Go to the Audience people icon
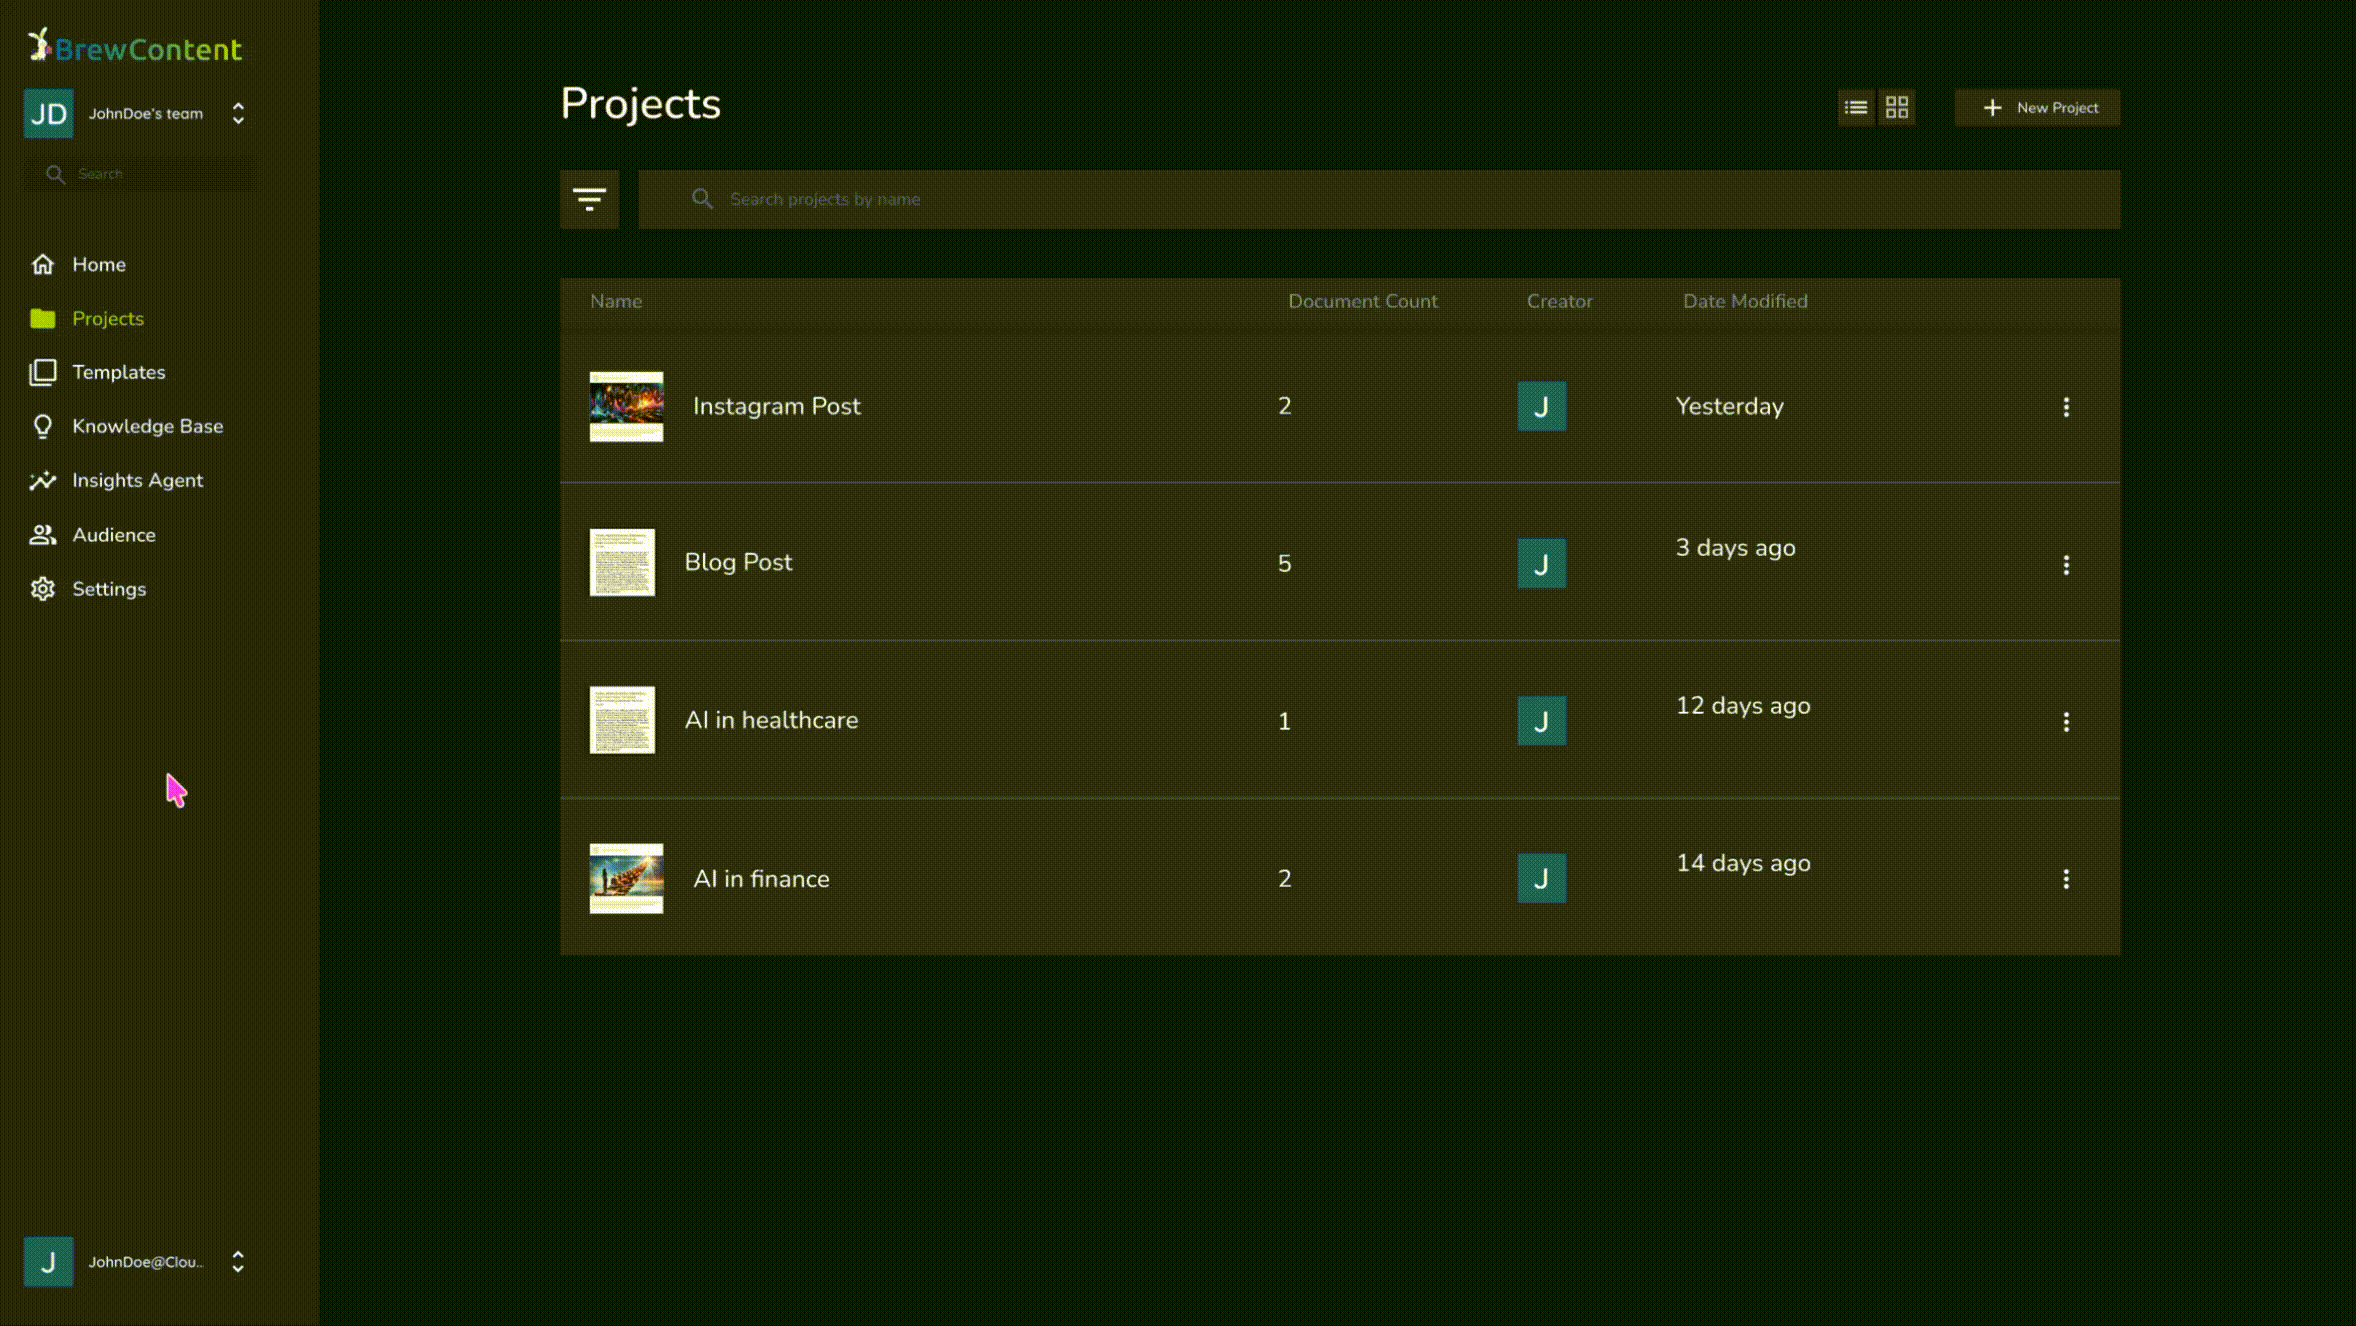The height and width of the screenshot is (1326, 2356). click(42, 535)
